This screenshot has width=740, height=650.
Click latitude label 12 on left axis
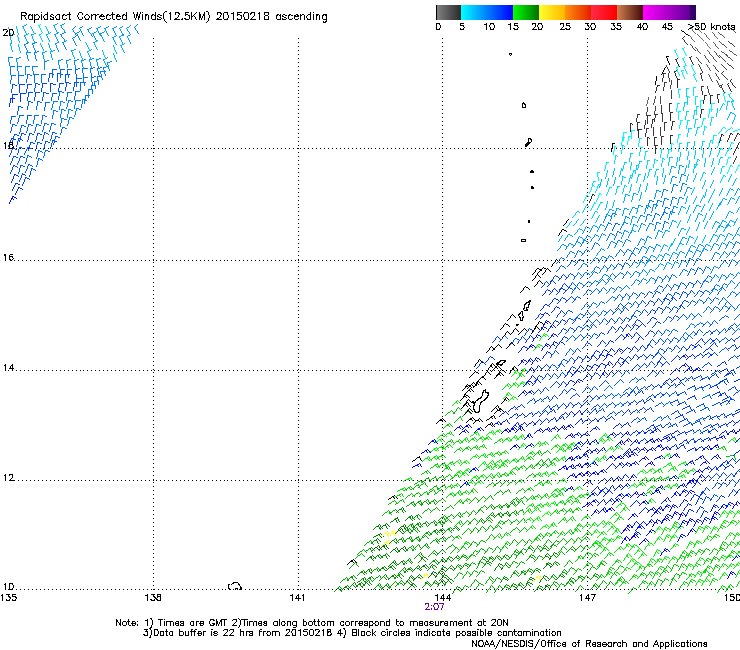[8, 478]
